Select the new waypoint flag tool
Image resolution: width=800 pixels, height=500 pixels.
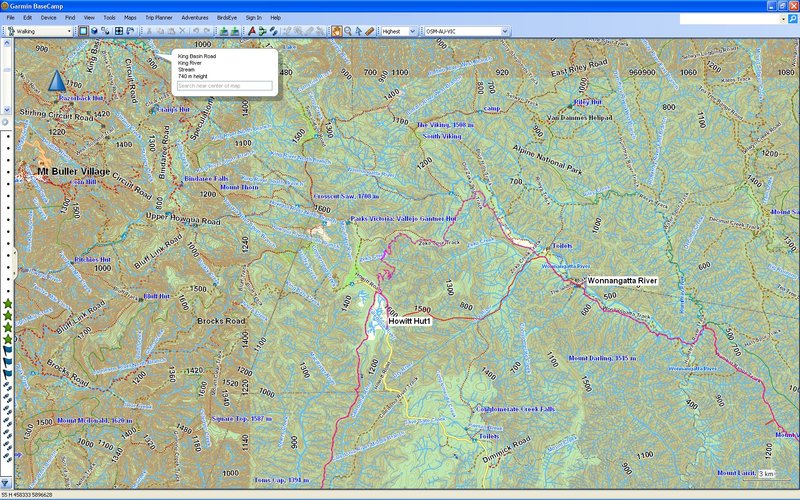click(252, 31)
